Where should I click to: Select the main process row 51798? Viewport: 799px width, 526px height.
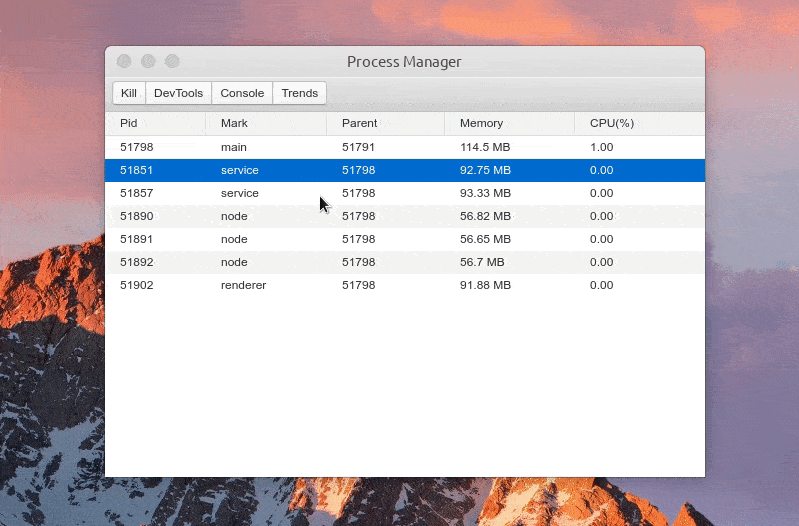coord(405,147)
